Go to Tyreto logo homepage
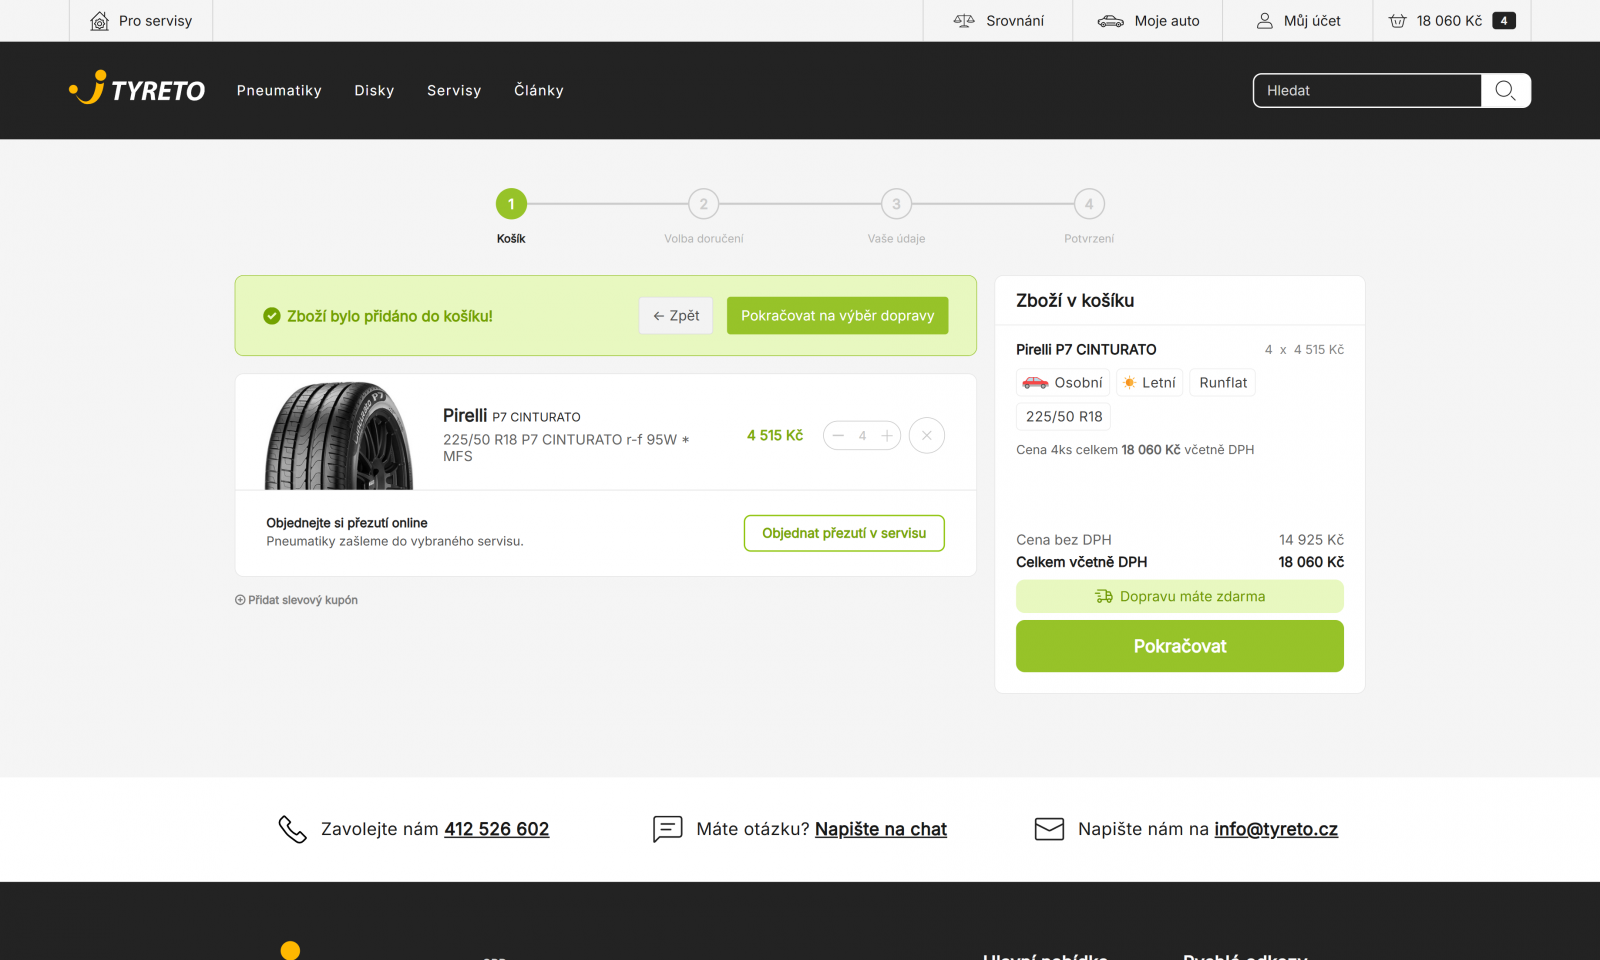Image resolution: width=1600 pixels, height=960 pixels. click(x=137, y=89)
